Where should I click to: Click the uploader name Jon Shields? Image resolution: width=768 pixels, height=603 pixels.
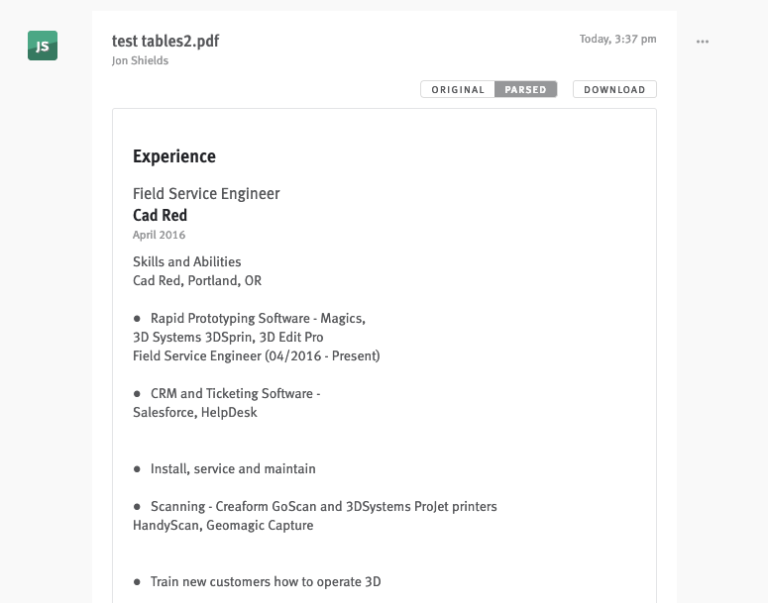point(140,61)
